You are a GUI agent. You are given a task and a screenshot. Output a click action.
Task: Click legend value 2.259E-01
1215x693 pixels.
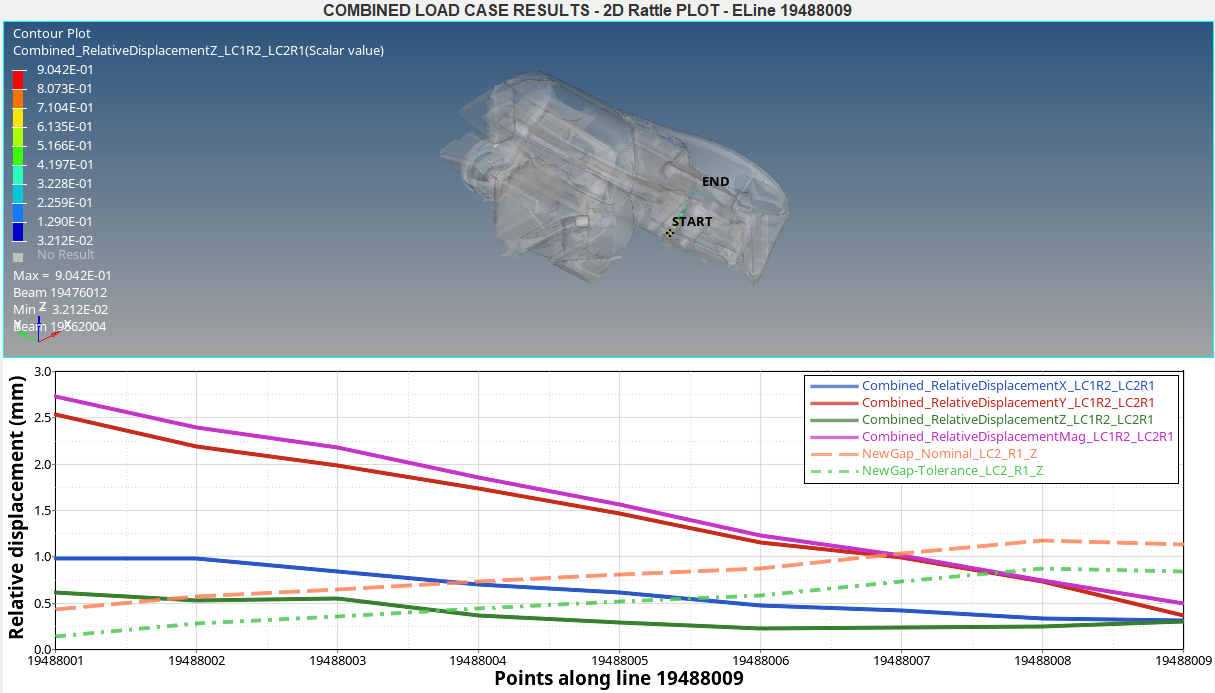pos(65,202)
